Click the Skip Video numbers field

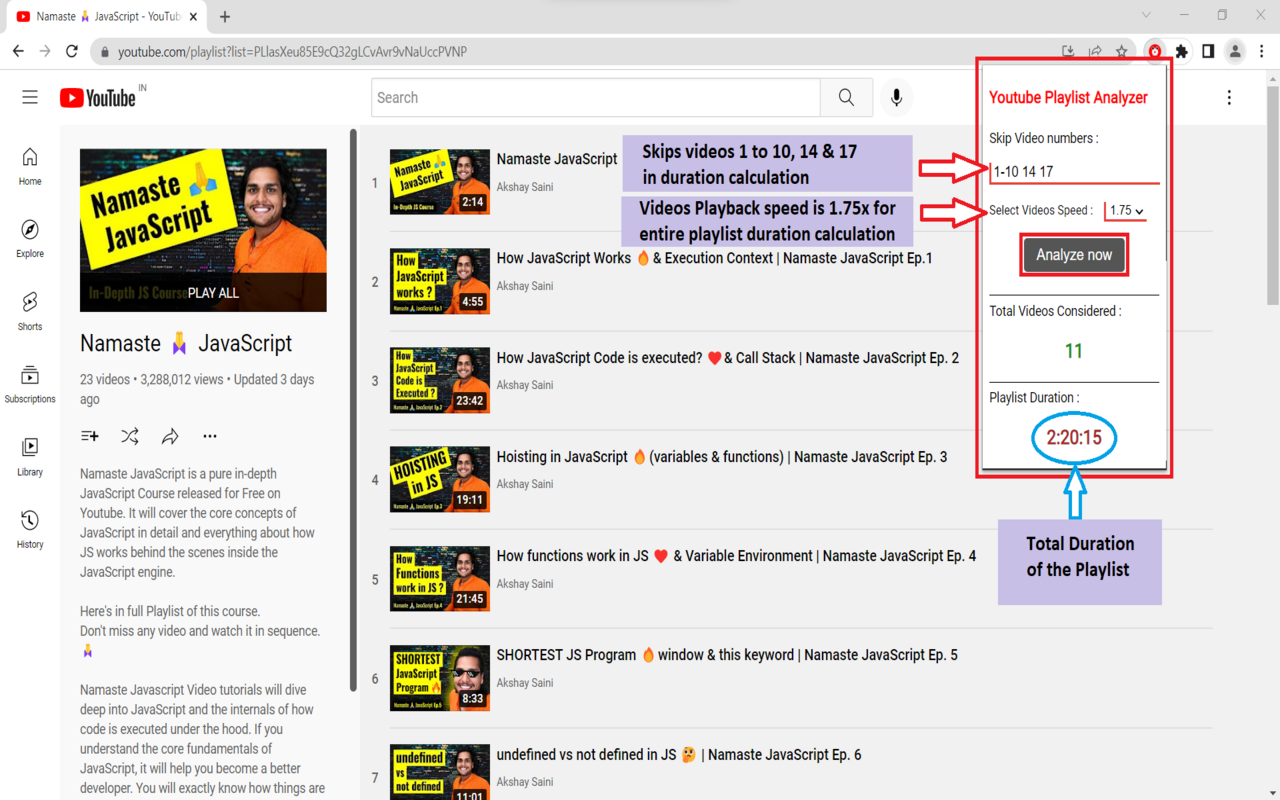click(1074, 171)
